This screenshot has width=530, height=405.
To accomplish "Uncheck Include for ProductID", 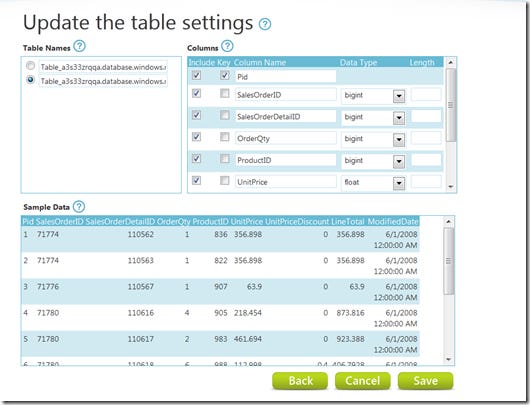I will pyautogui.click(x=196, y=158).
